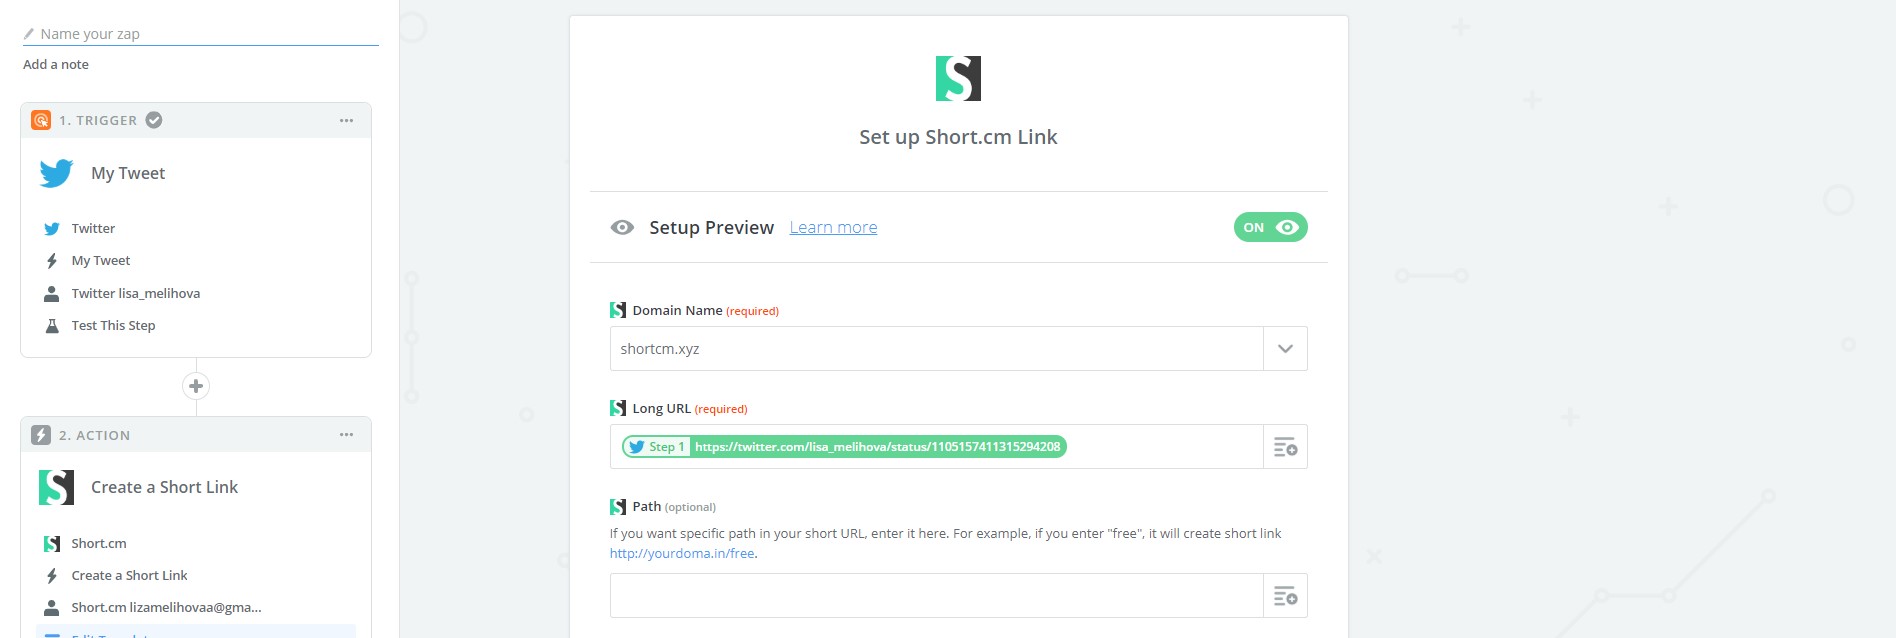This screenshot has height=638, width=1896.
Task: Open the Learn more link
Action: [833, 228]
